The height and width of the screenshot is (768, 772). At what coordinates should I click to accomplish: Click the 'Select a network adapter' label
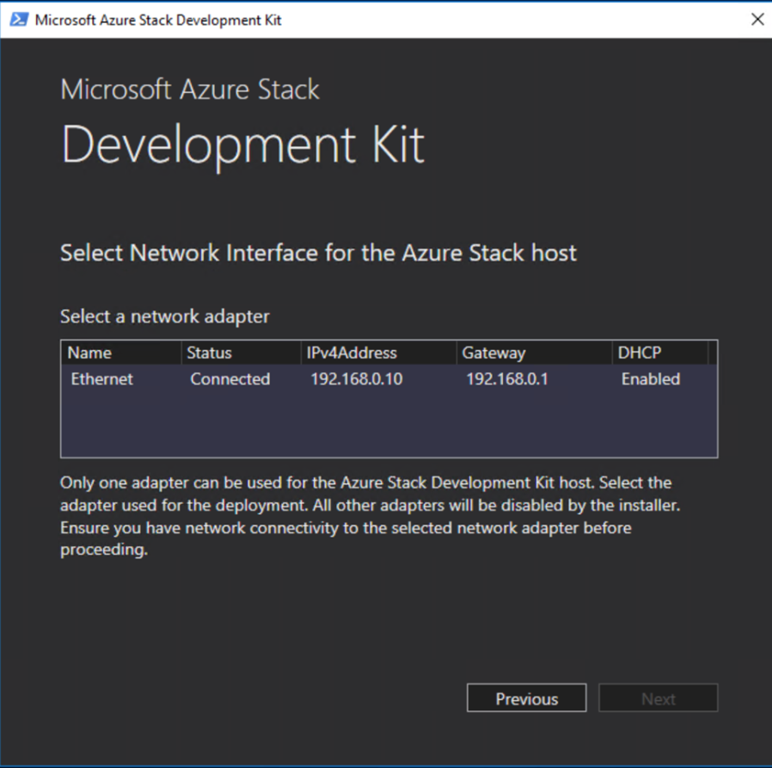coord(165,316)
